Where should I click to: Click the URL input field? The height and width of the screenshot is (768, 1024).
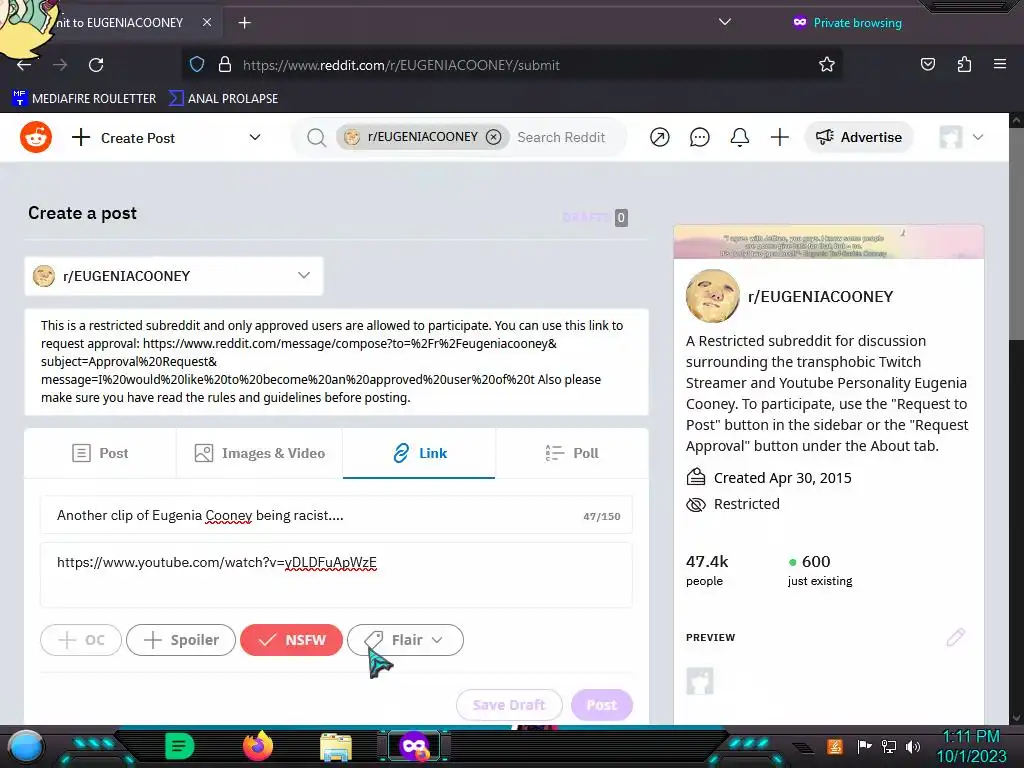click(x=336, y=575)
